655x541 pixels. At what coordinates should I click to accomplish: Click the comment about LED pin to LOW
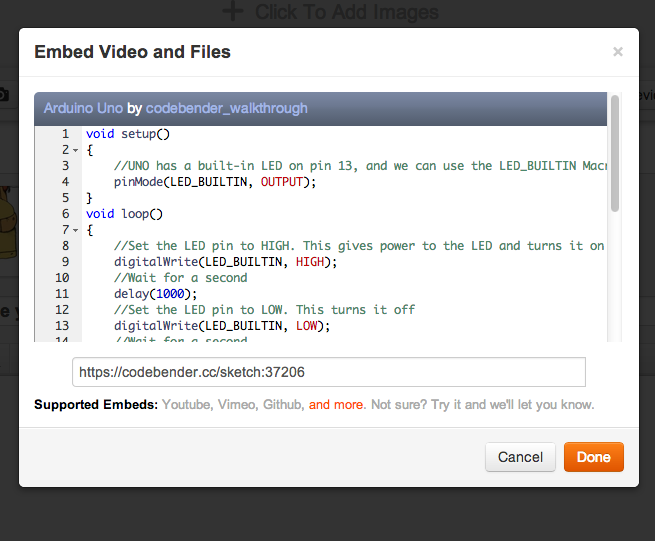click(264, 310)
